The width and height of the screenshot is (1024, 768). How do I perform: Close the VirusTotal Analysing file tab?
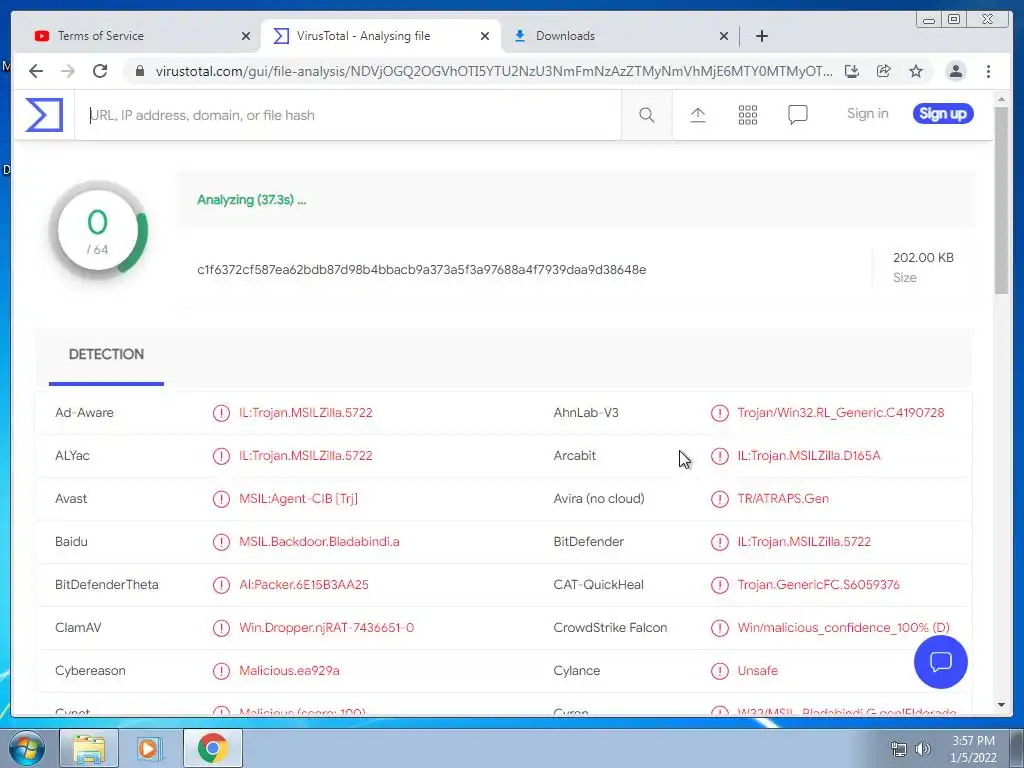485,36
